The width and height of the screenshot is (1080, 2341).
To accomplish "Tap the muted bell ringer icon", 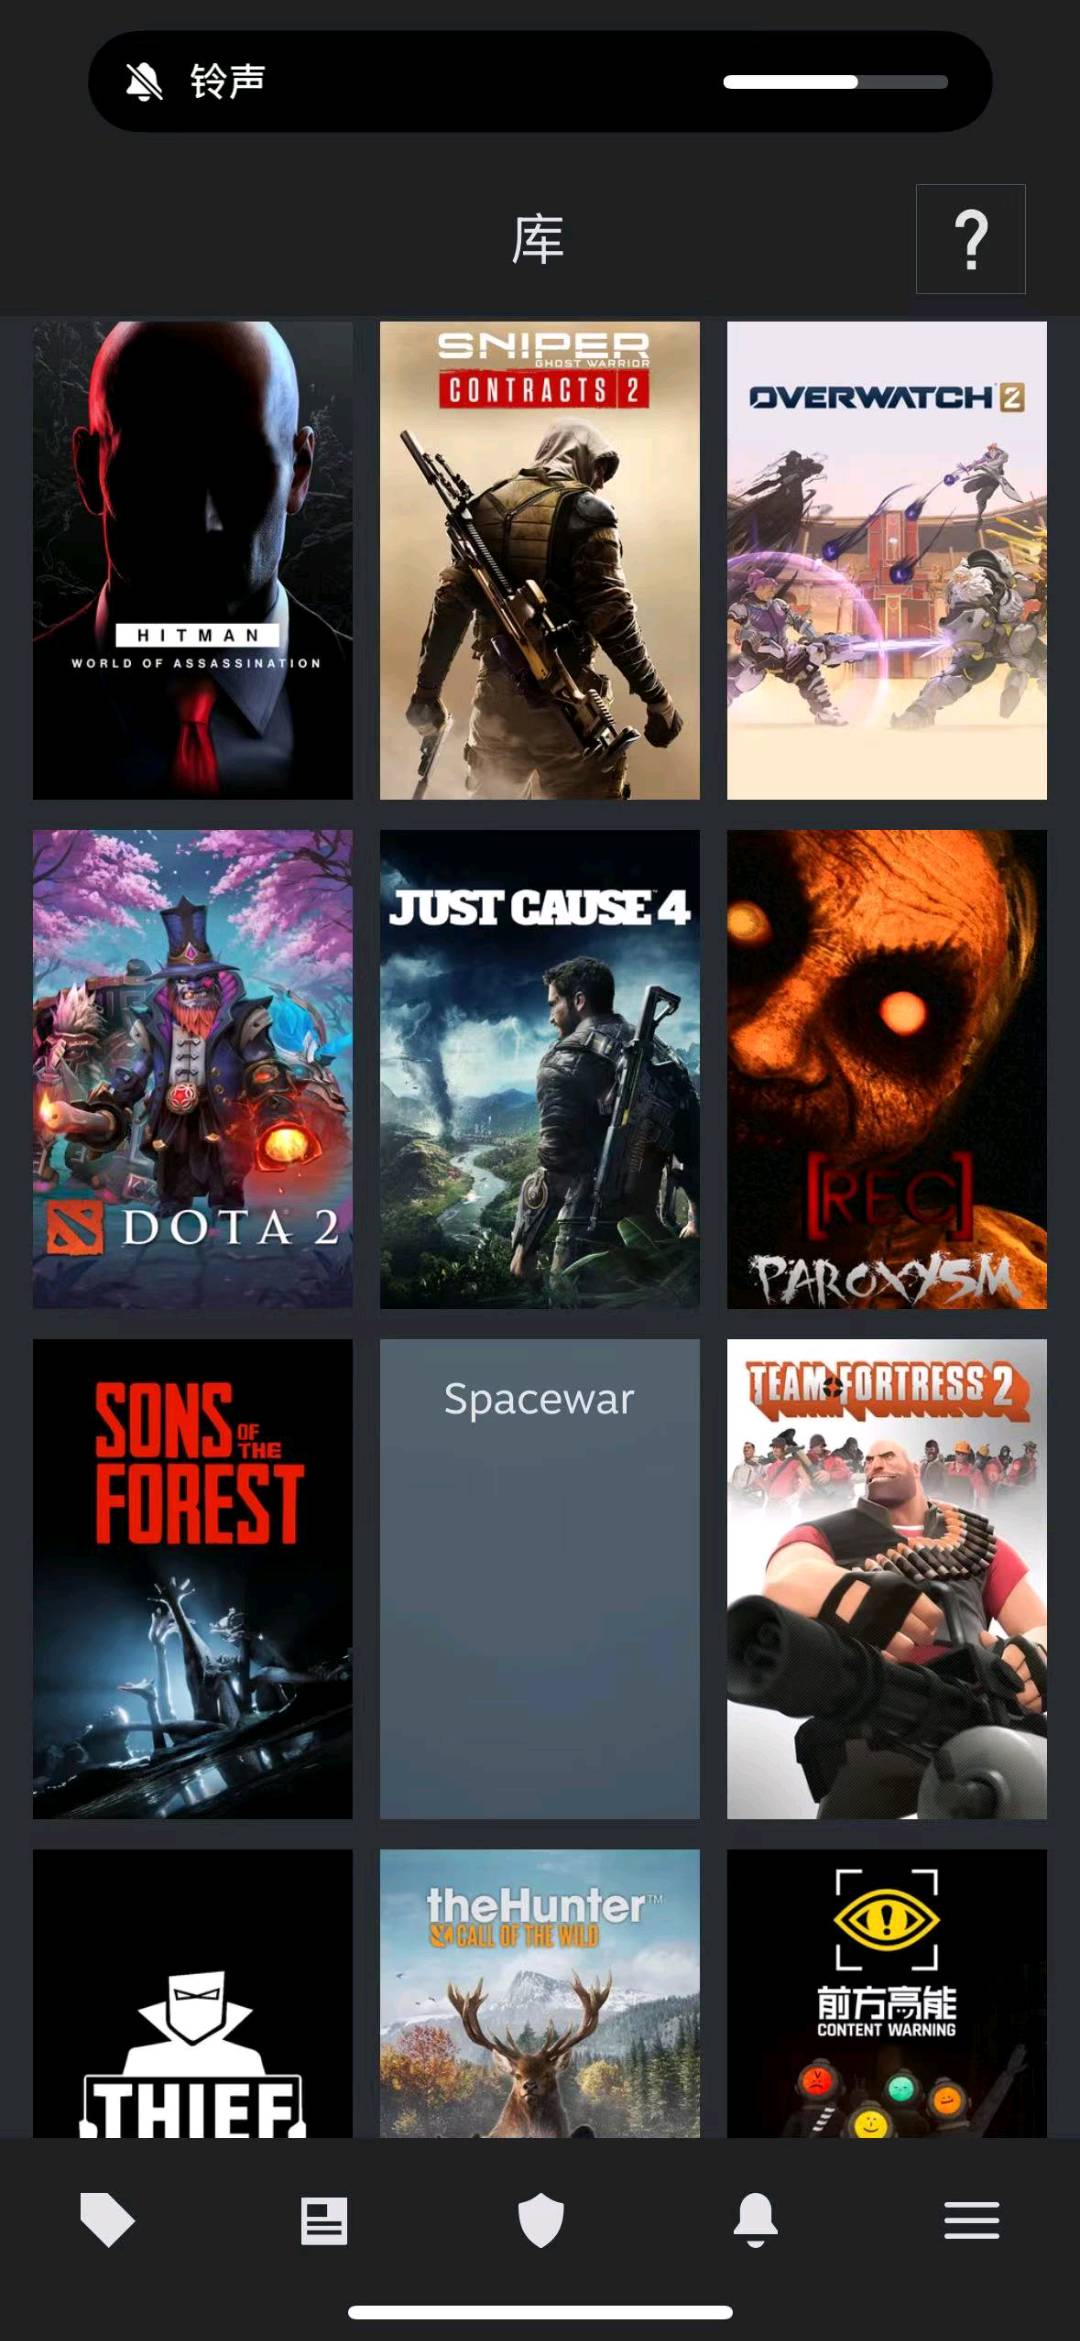I will click(144, 81).
